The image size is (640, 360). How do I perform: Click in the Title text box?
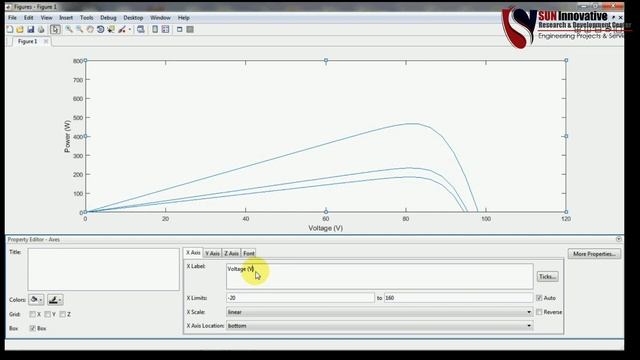click(x=104, y=269)
